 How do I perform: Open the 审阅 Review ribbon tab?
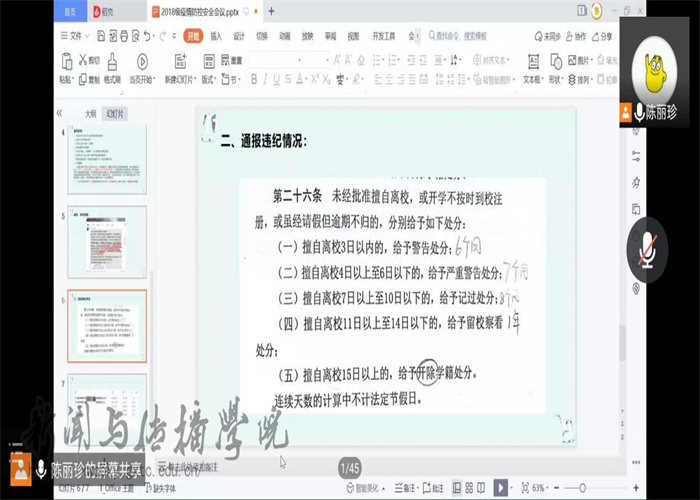(330, 36)
